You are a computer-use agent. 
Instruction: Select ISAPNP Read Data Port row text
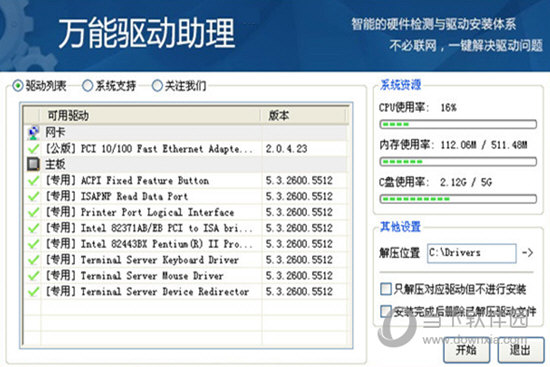point(117,196)
